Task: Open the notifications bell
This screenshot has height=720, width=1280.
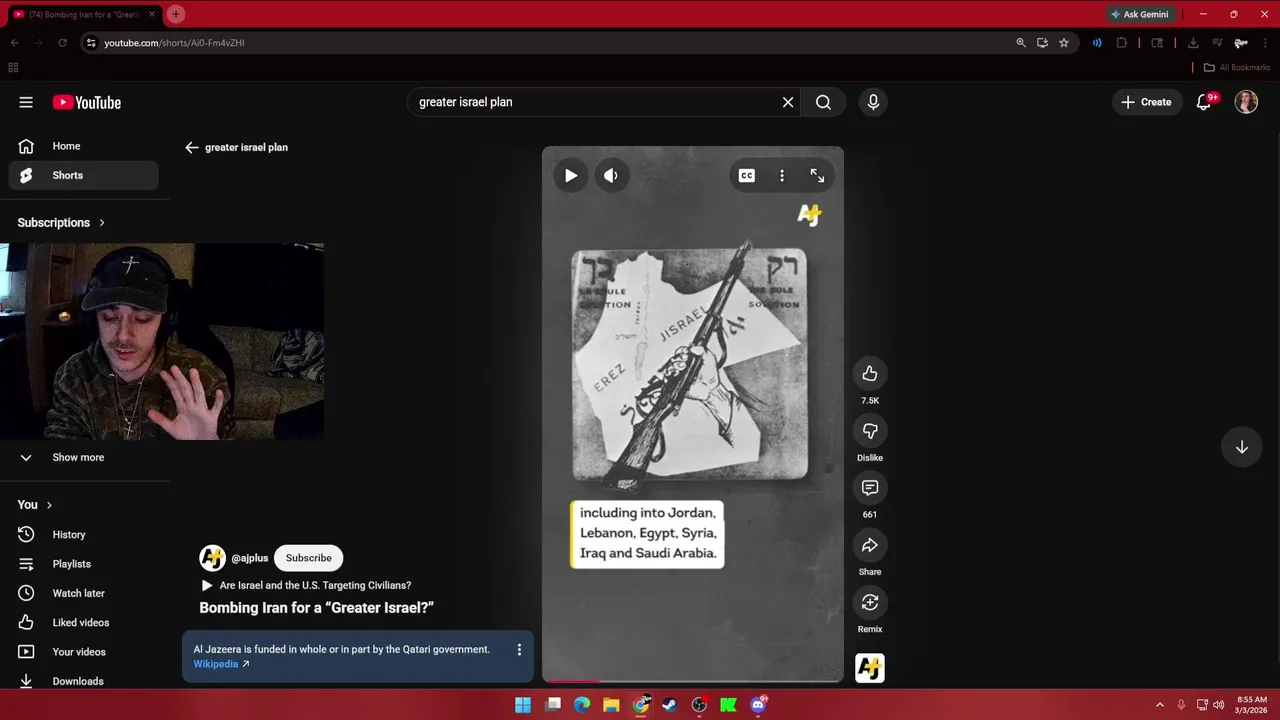Action: tap(1204, 102)
